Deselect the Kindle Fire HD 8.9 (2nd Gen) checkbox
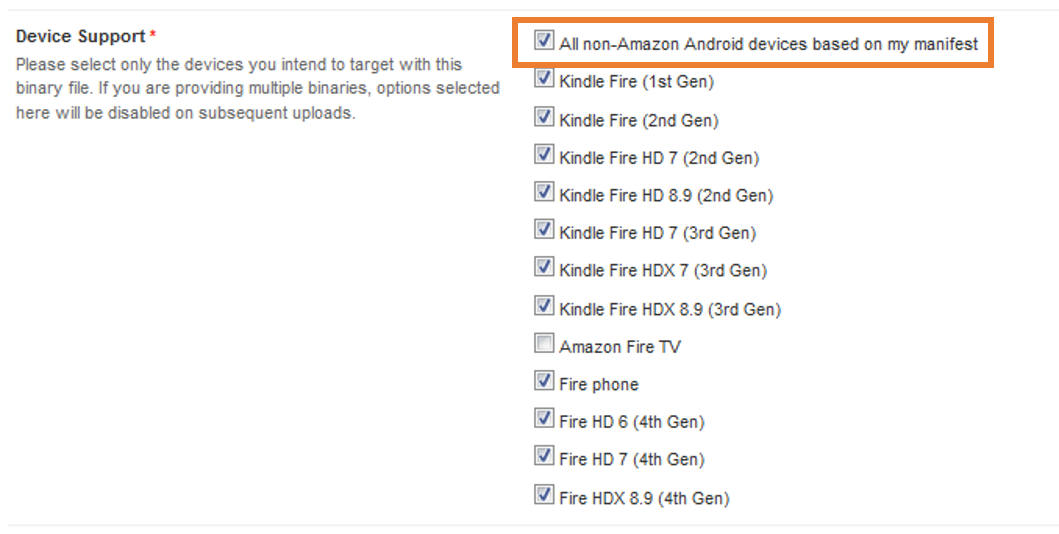The height and width of the screenshot is (534, 1059). pyautogui.click(x=544, y=192)
